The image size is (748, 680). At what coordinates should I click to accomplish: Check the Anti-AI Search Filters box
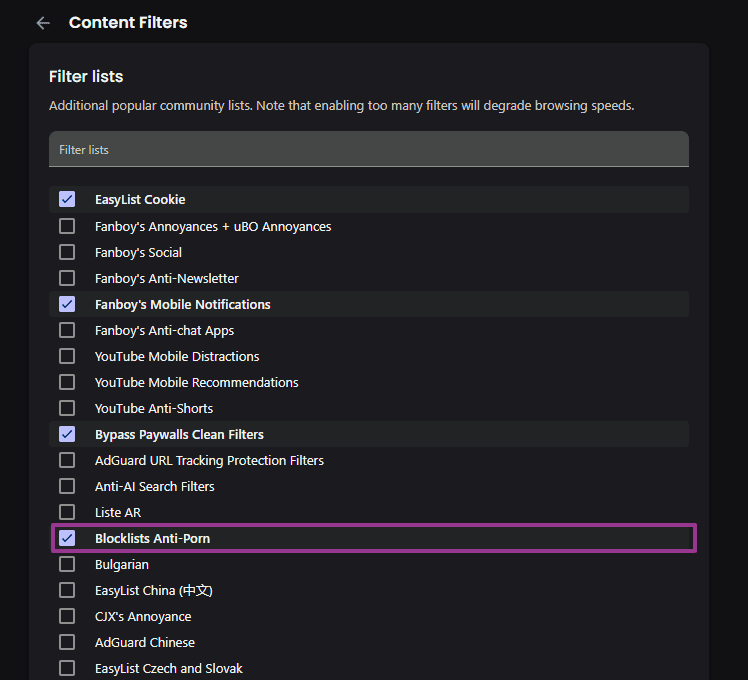coord(67,486)
